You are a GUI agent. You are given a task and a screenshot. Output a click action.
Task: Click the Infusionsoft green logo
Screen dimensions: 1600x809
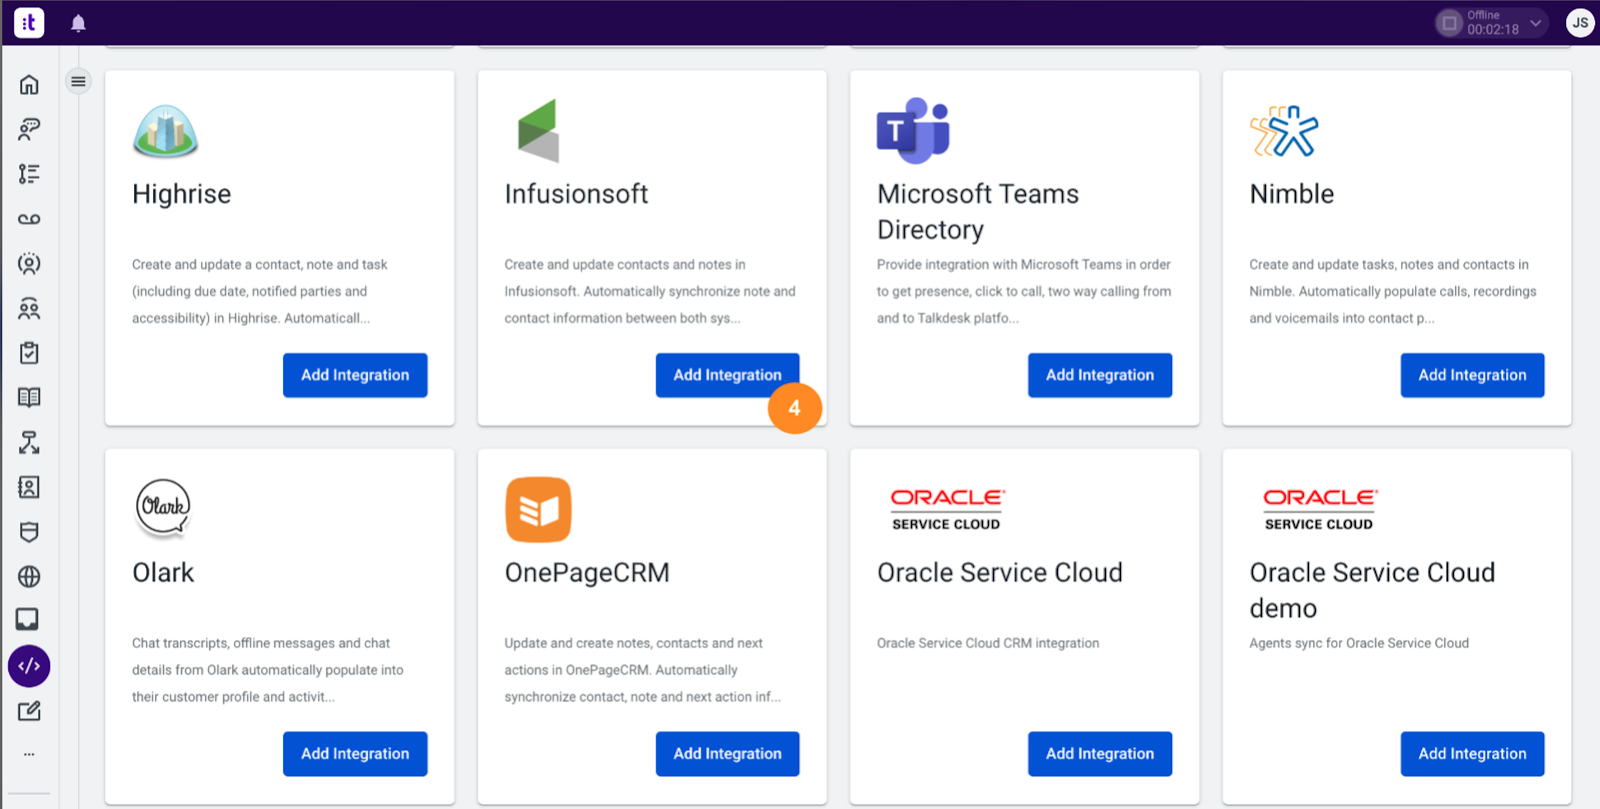click(538, 131)
